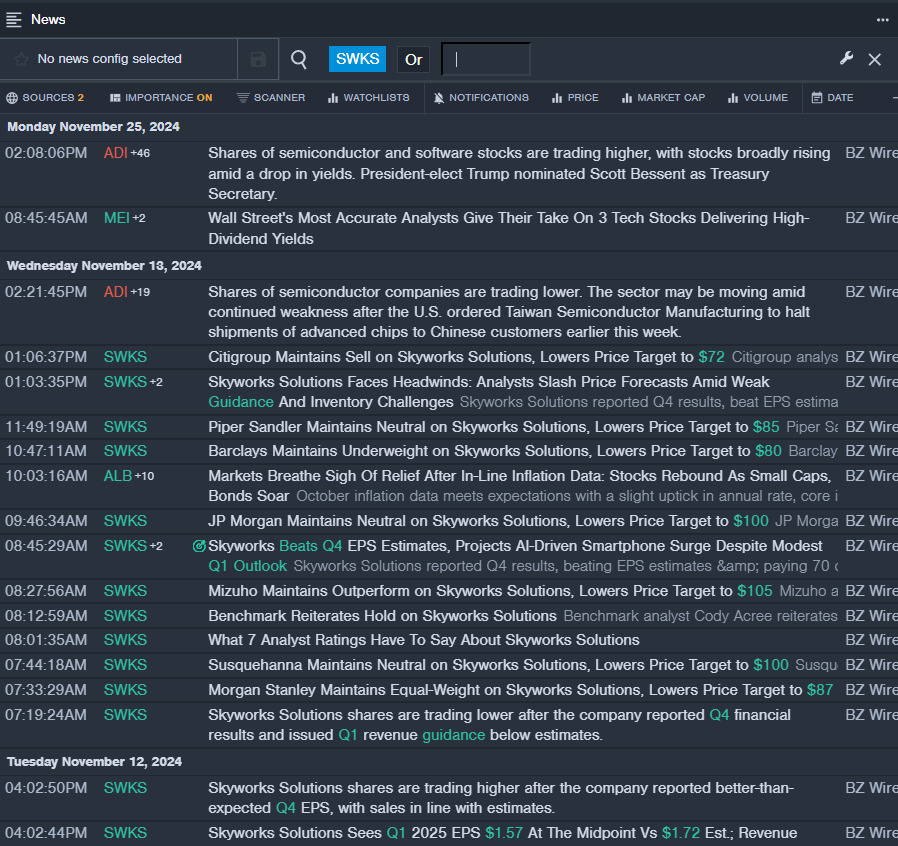The image size is (898, 846).
Task: Toggle the Or operator button
Action: [413, 60]
